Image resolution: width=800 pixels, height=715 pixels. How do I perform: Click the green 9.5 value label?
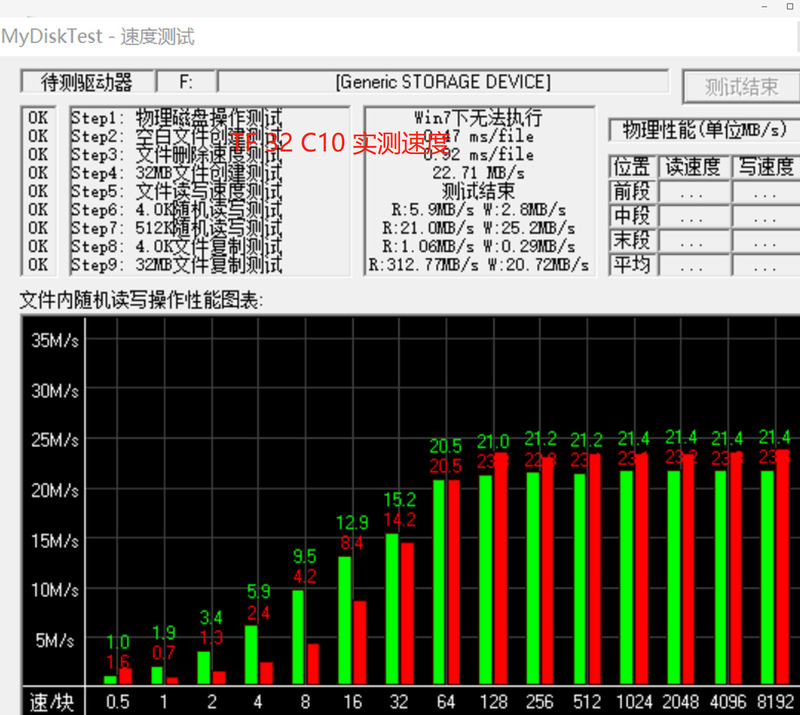305,556
